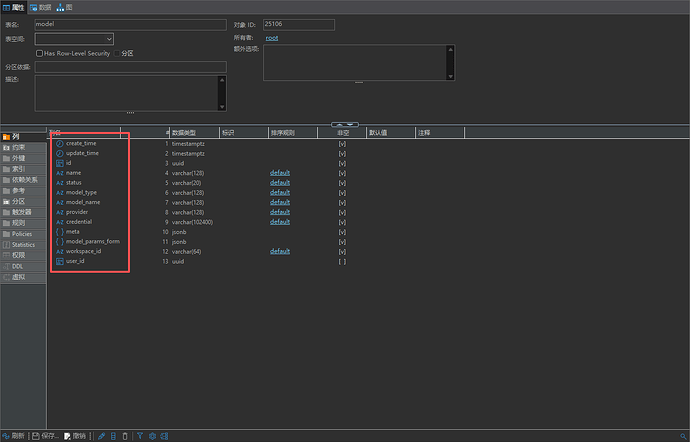Click the AZ icon beside workspace_id column
690x442 pixels.
[x=60, y=251]
